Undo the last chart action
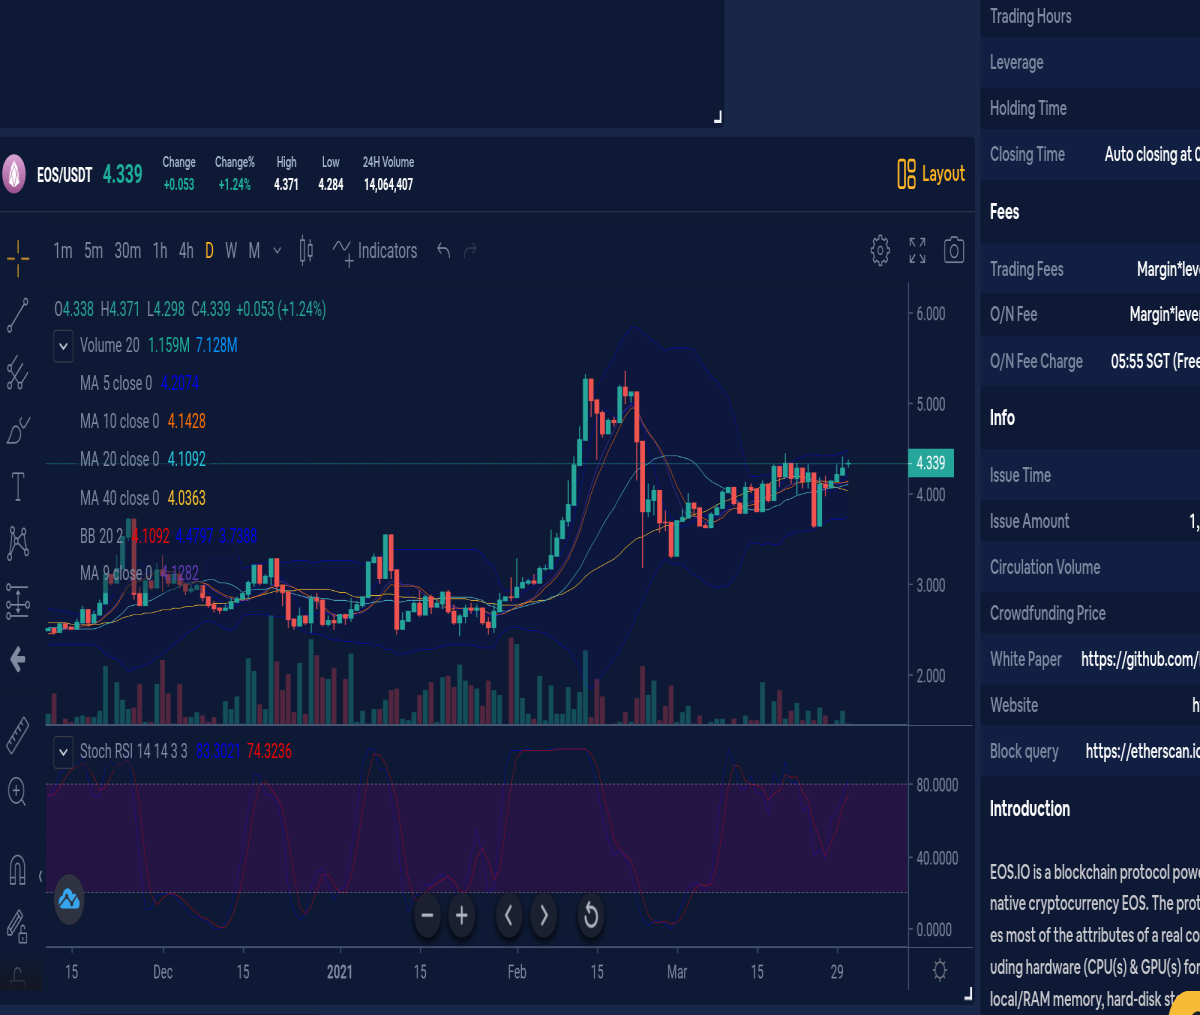Image resolution: width=1200 pixels, height=1015 pixels. [444, 250]
